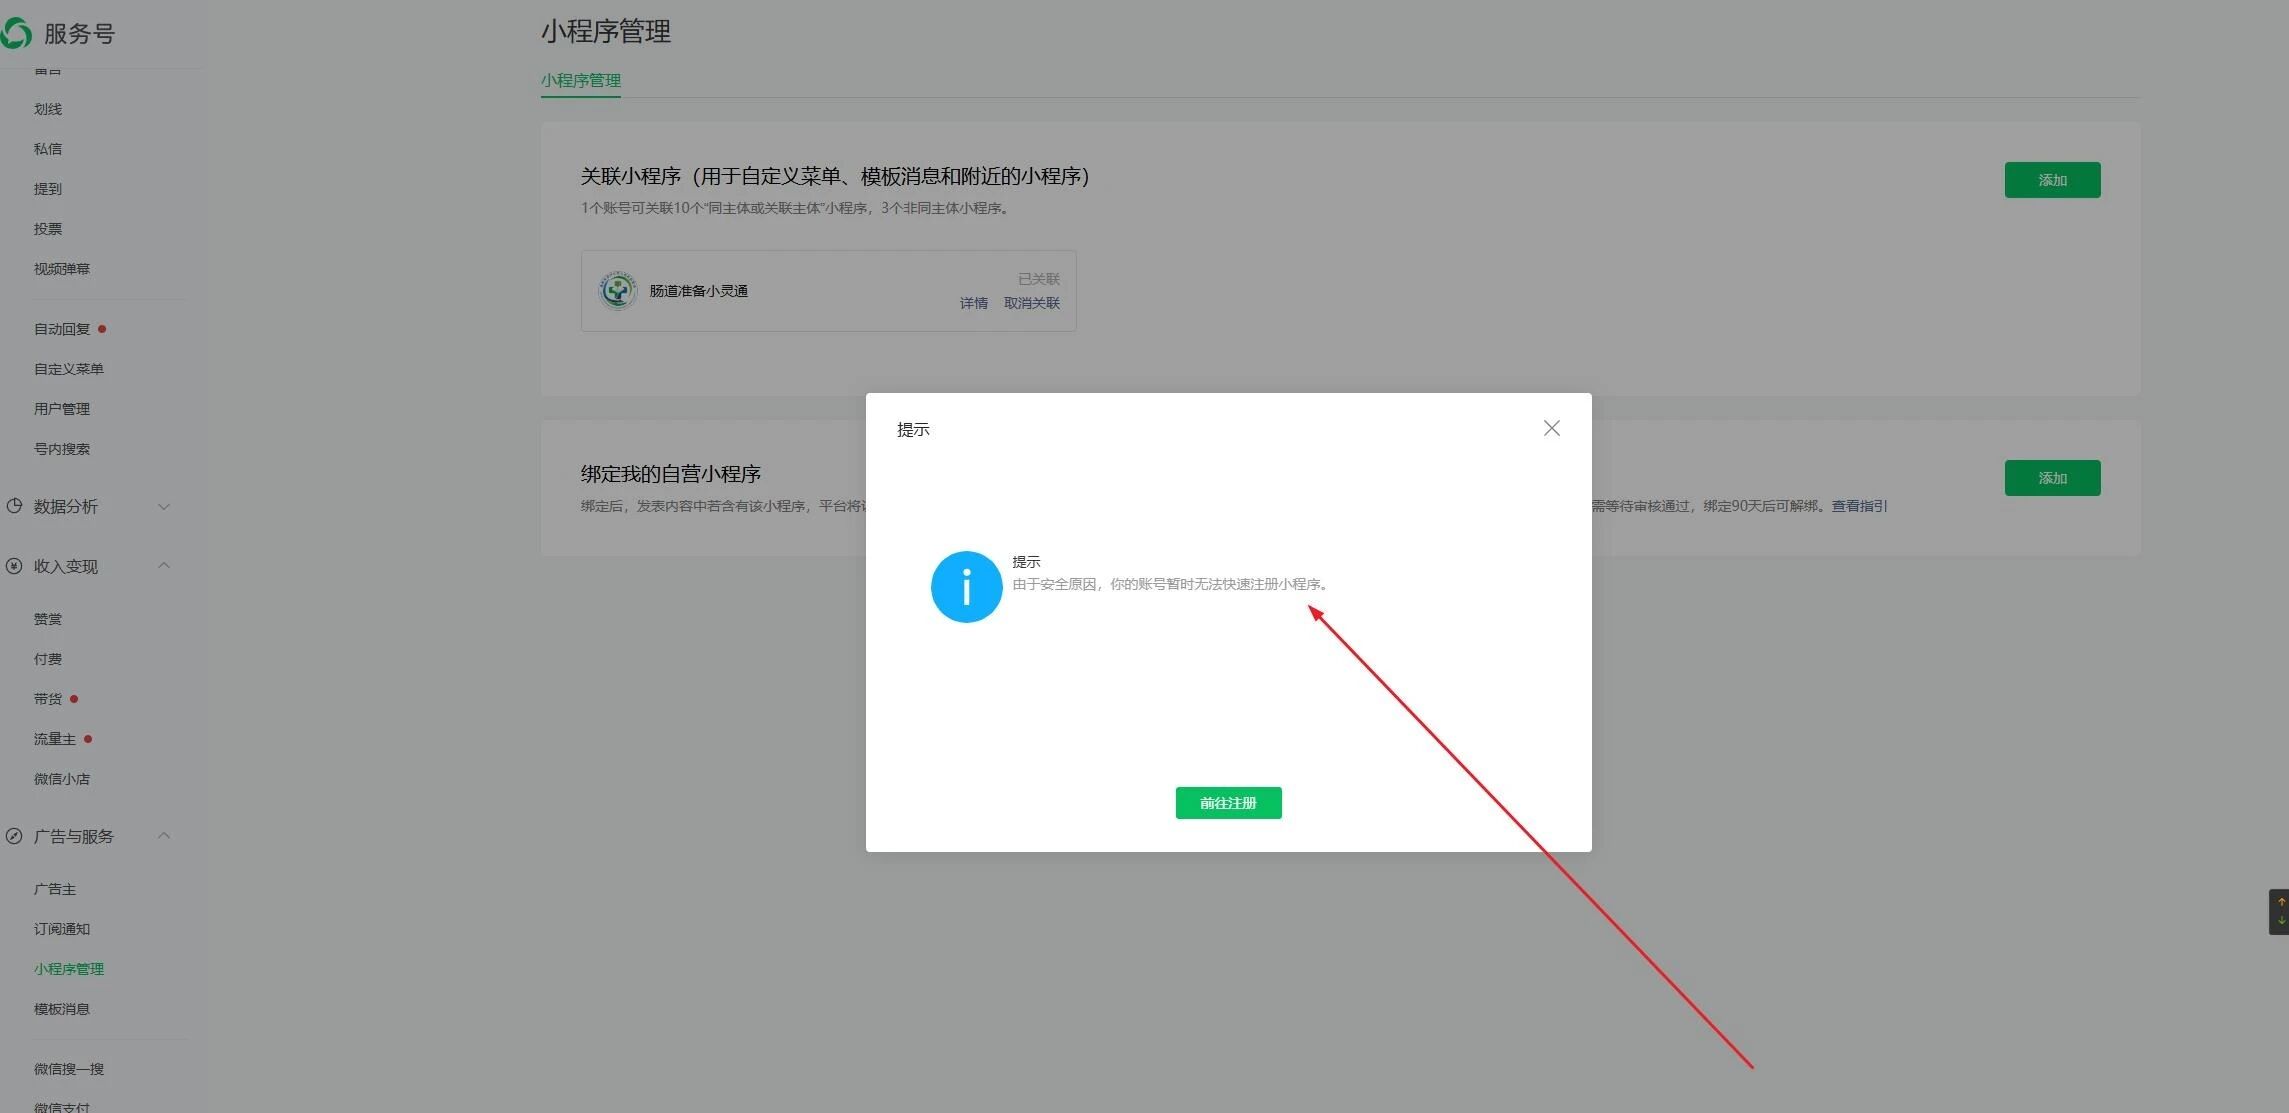Select the 小程序管理 tab

[x=581, y=81]
